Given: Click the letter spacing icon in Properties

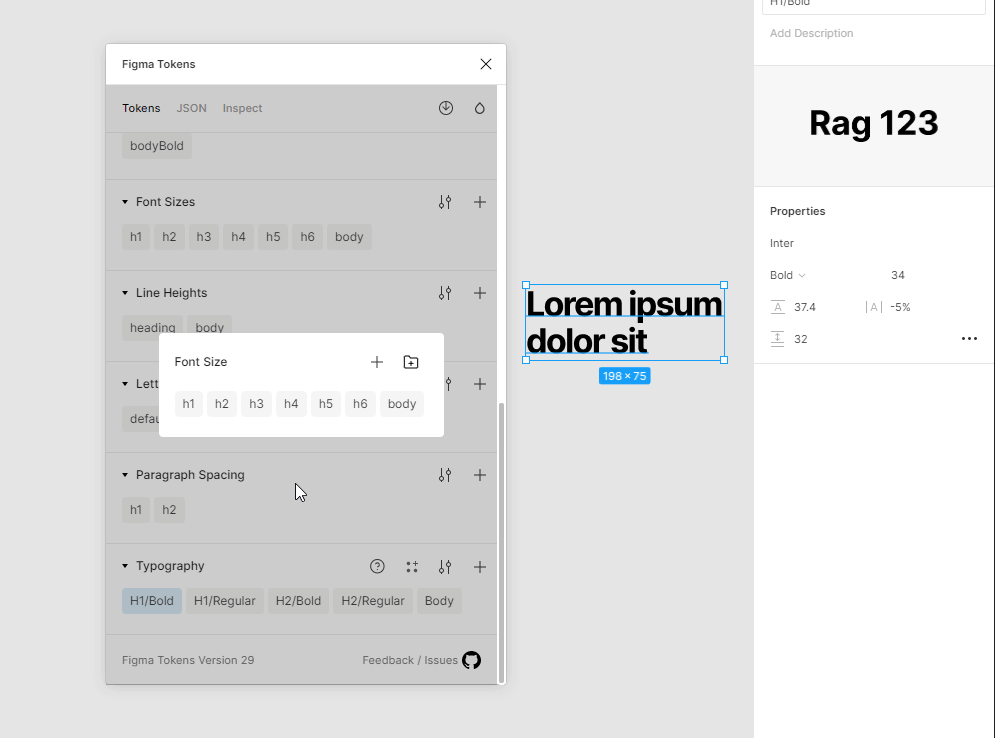Looking at the screenshot, I should [874, 307].
